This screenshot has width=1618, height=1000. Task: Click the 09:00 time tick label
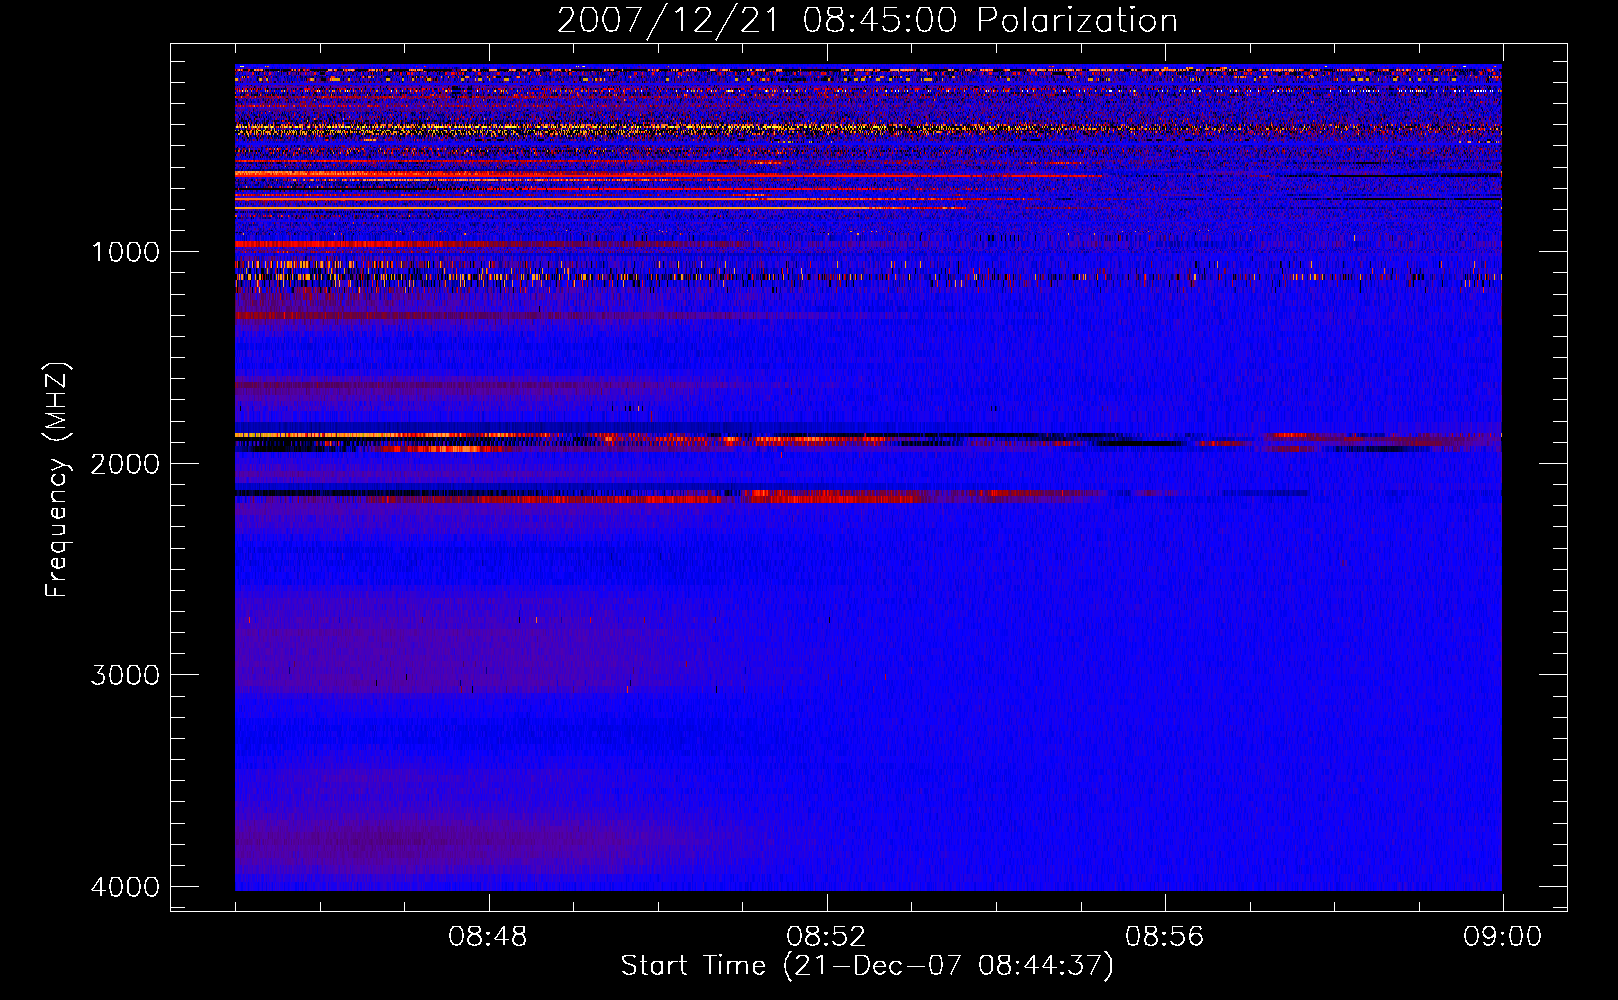click(x=1502, y=937)
